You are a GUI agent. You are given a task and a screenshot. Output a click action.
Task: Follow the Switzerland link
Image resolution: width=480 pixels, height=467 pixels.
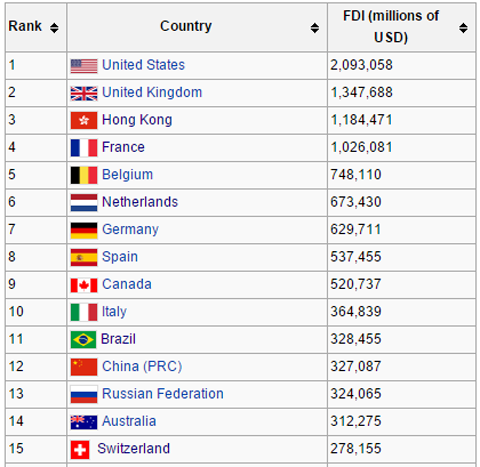pyautogui.click(x=134, y=448)
